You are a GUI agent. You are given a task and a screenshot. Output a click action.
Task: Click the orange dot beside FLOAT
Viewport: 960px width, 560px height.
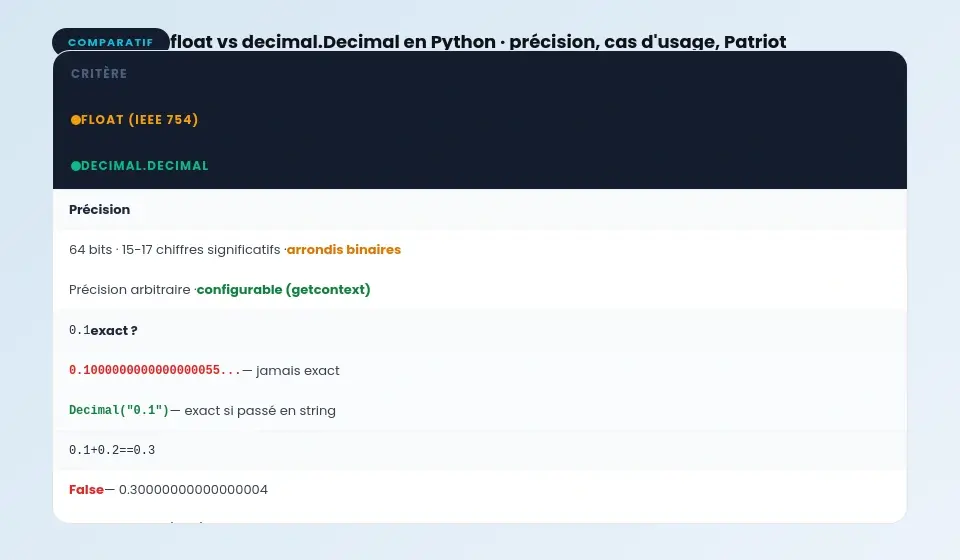[x=75, y=120]
